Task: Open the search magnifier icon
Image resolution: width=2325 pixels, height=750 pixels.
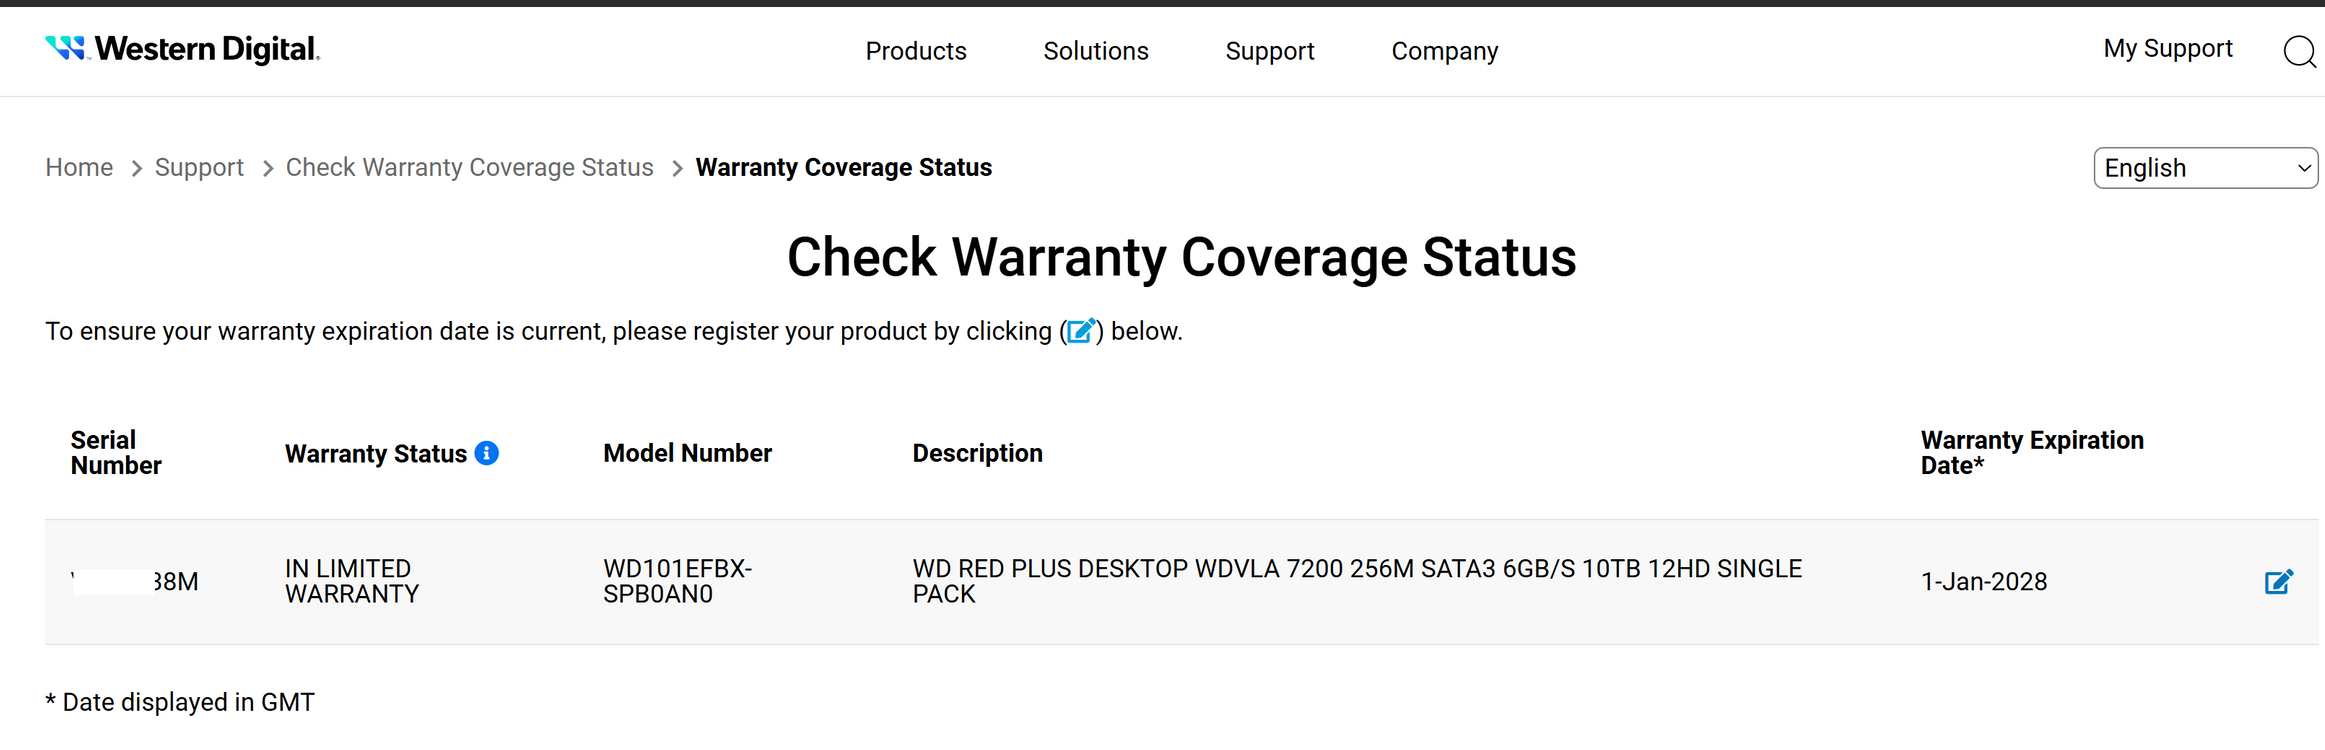Action: click(2299, 51)
